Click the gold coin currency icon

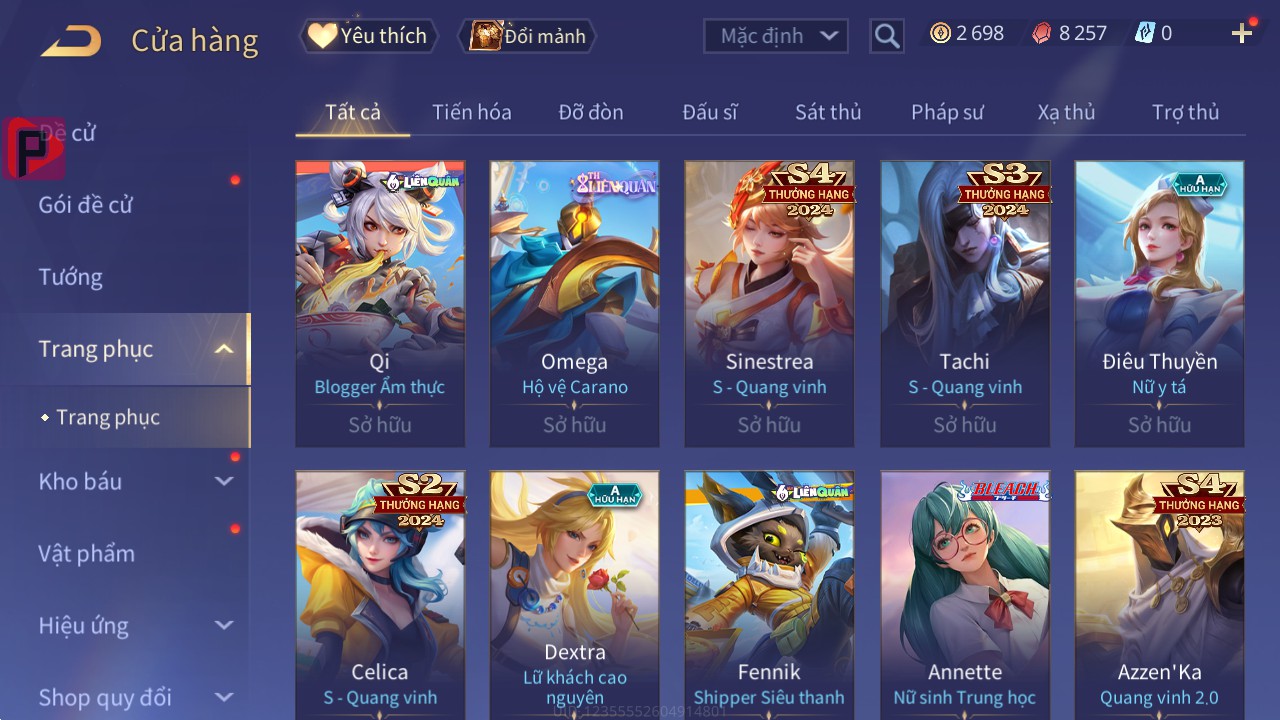(x=940, y=33)
